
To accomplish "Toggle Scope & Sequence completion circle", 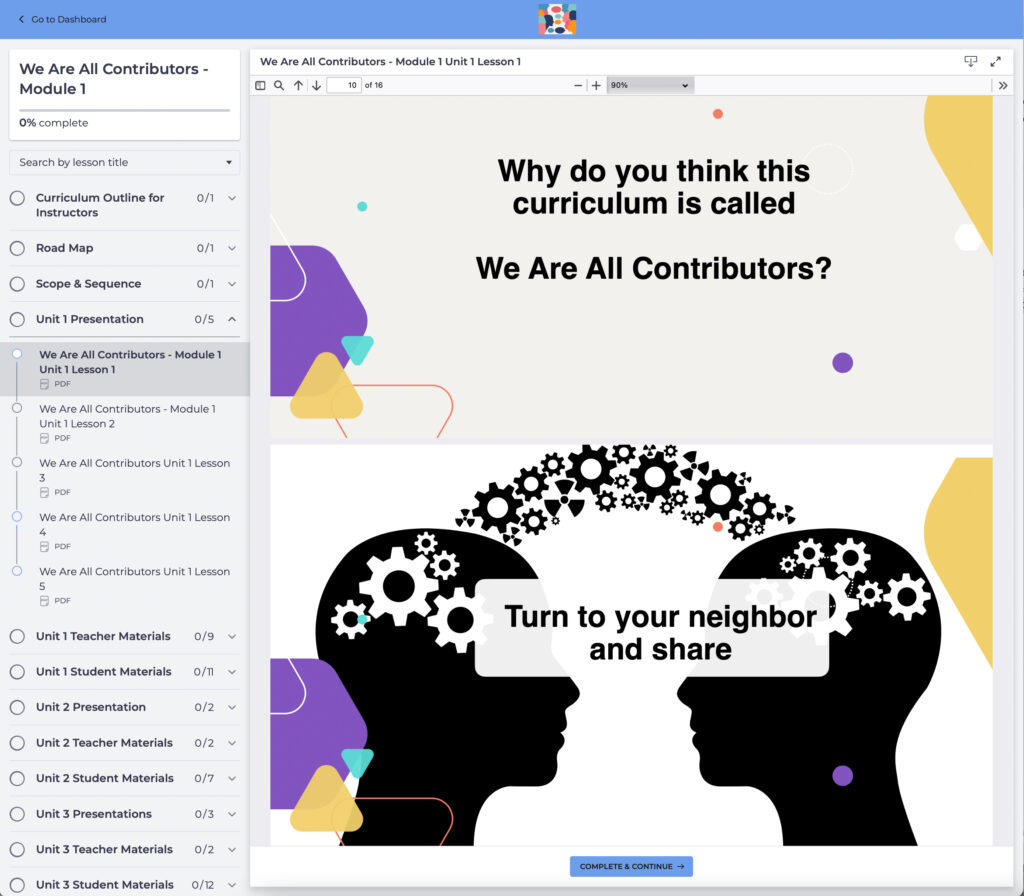I will coord(17,284).
